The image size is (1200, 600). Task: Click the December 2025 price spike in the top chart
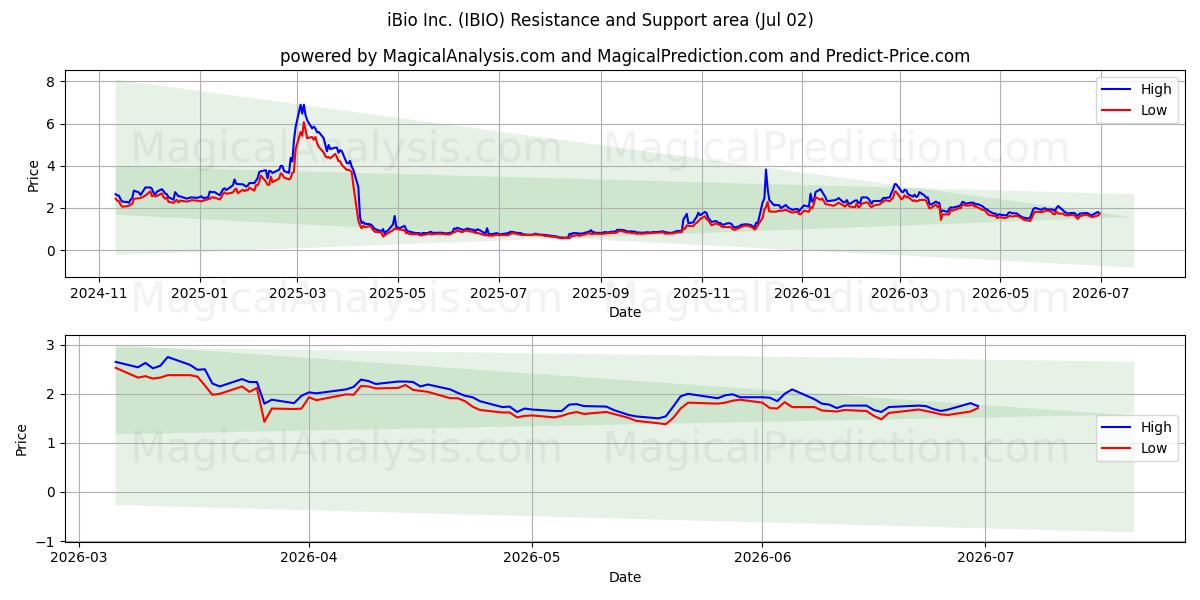pos(766,170)
